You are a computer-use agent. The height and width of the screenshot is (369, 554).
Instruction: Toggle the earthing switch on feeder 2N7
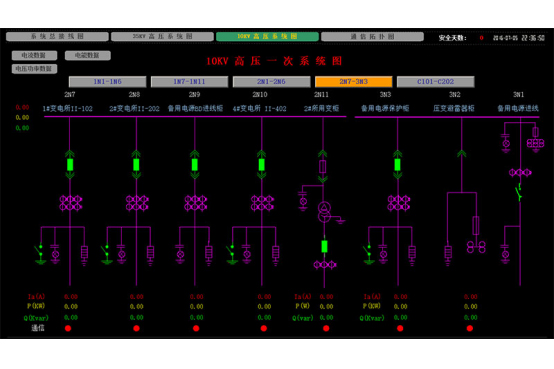pos(40,254)
